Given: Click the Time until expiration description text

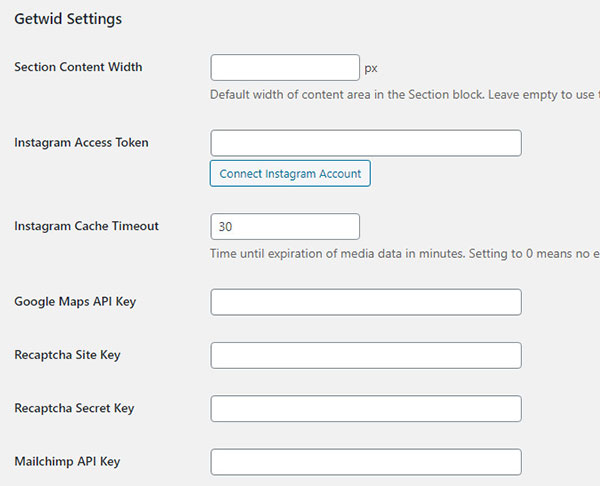Looking at the screenshot, I should click(400, 254).
